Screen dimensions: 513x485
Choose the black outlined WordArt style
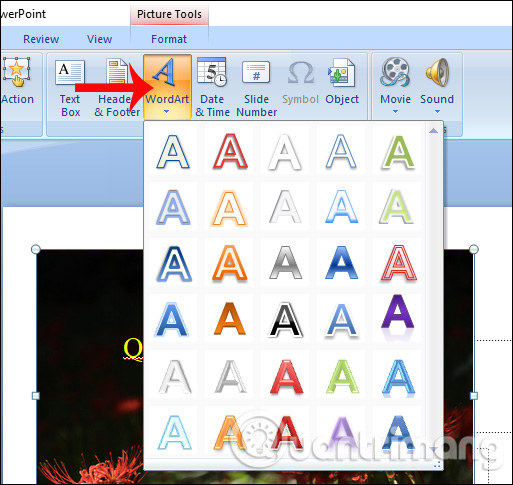pos(285,320)
